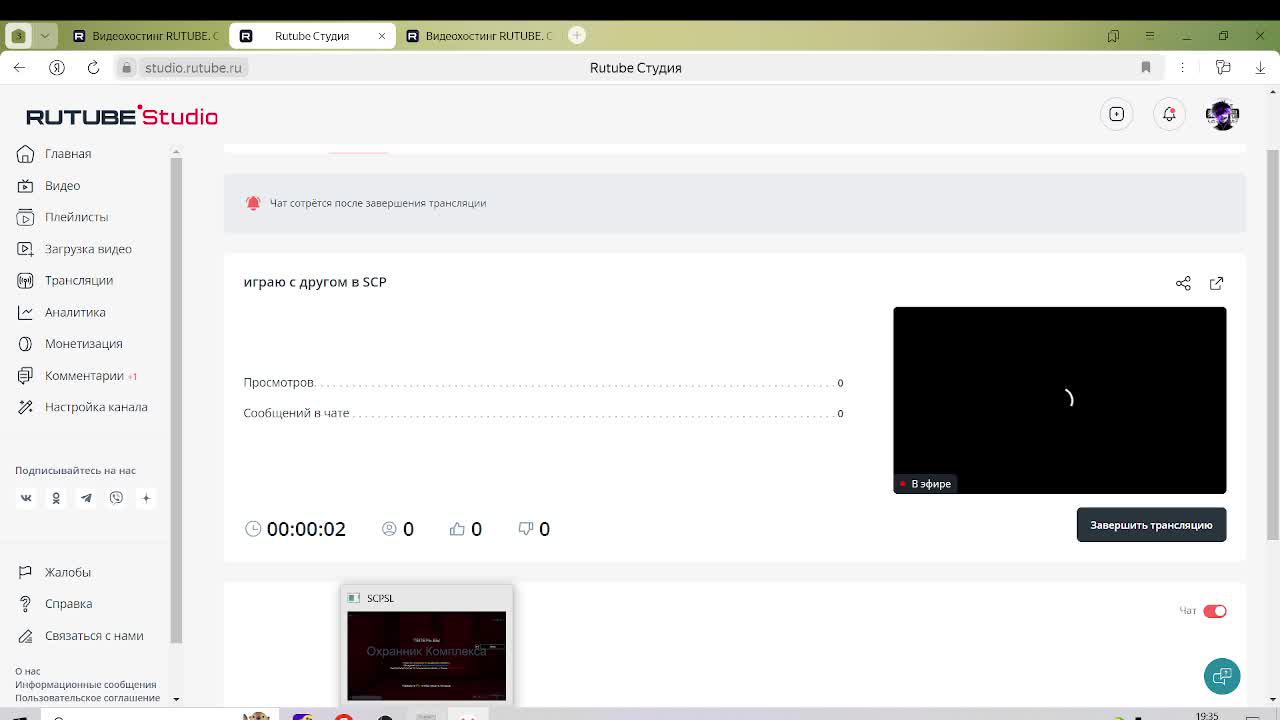Screen dimensions: 1280x720
Task: Click the sidebar scroll-down arrow
Action: point(176,699)
